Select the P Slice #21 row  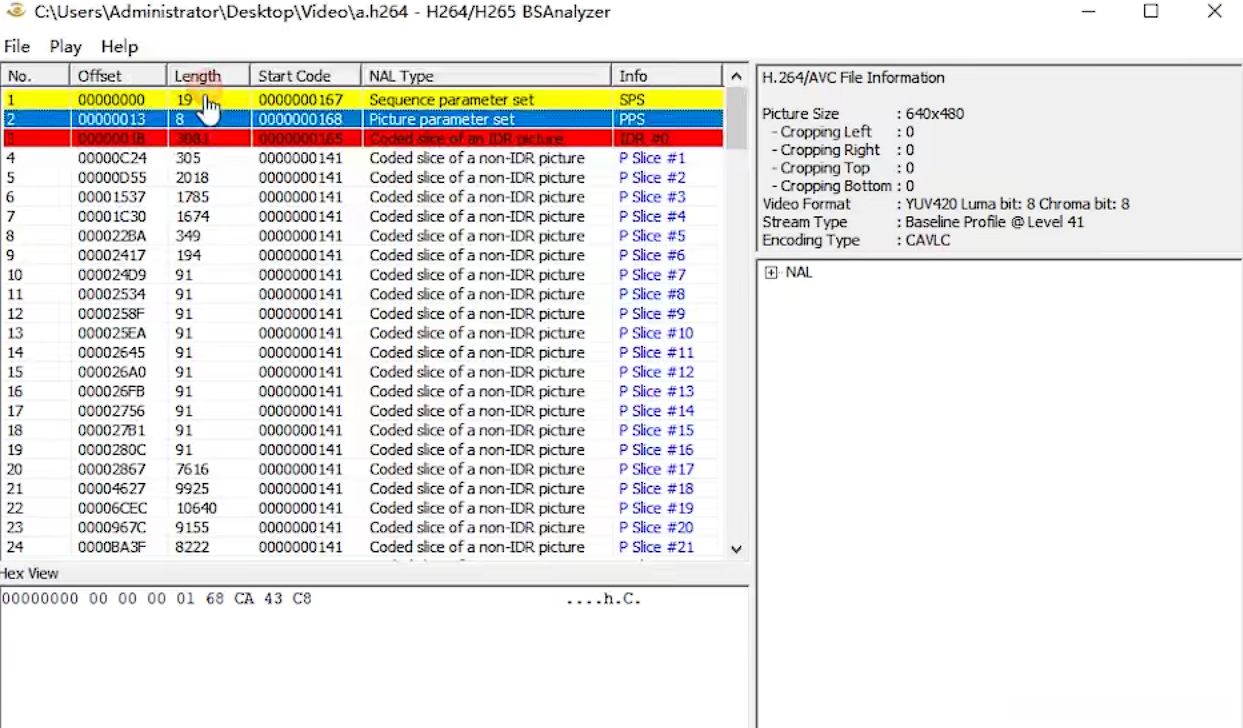[x=362, y=548]
